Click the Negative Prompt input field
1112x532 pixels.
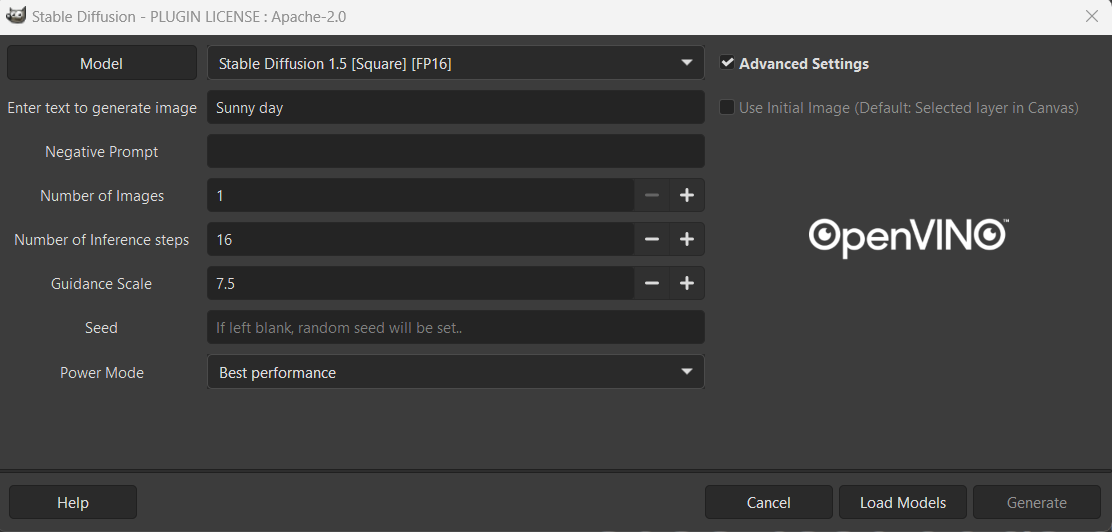455,152
